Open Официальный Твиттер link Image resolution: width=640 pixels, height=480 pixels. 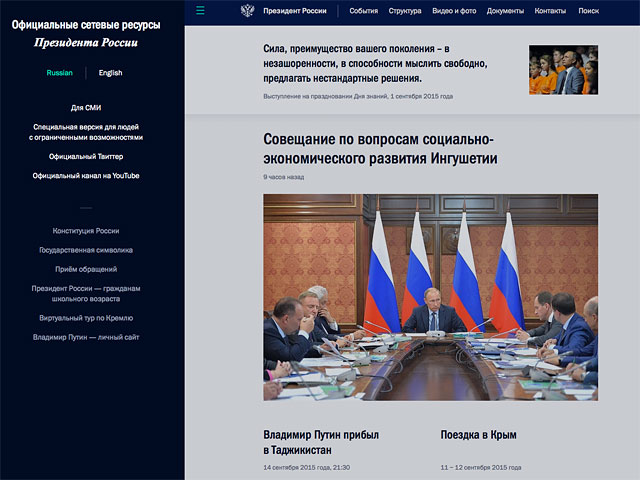pos(86,156)
